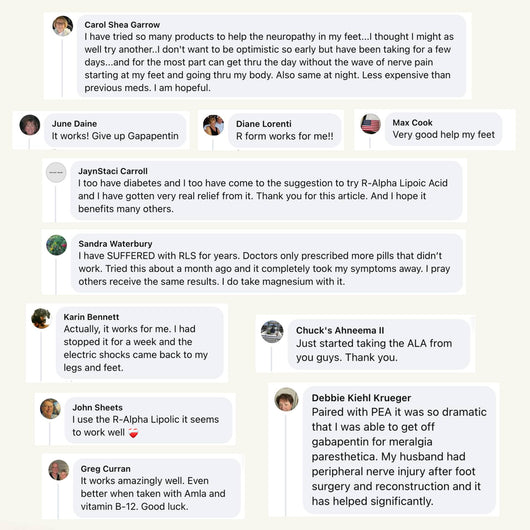Open Chuck's Ahneema II boat avatar
Screen dimensions: 530x530
[272, 331]
